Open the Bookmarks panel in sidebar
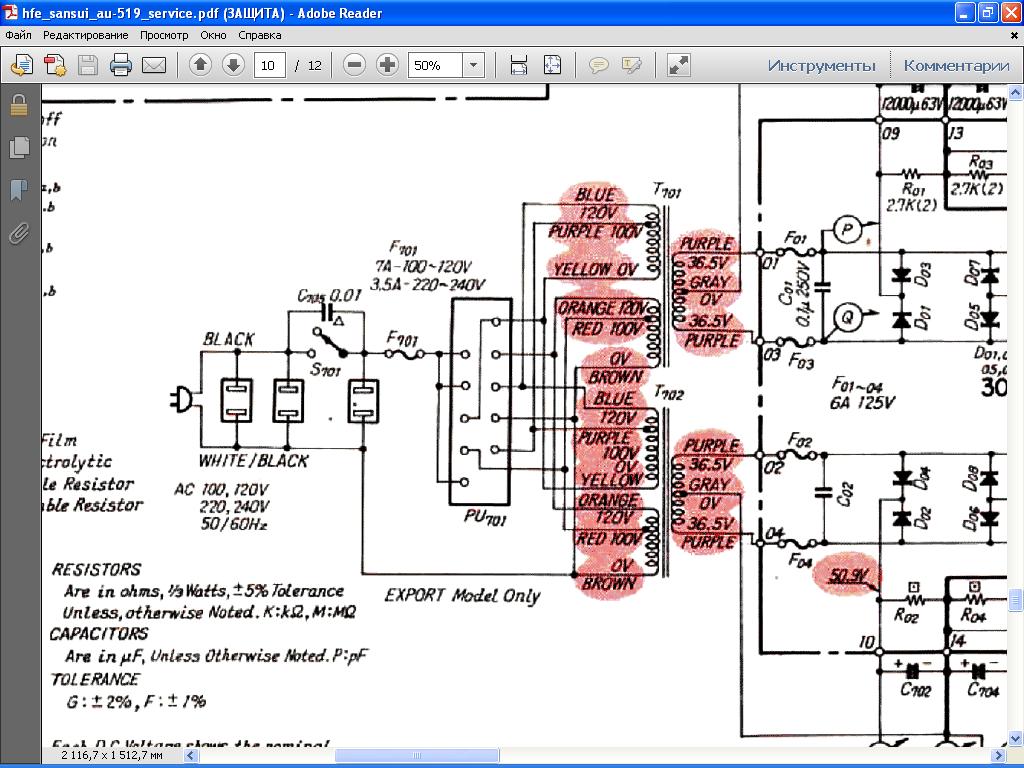This screenshot has height=768, width=1024. pos(18,190)
